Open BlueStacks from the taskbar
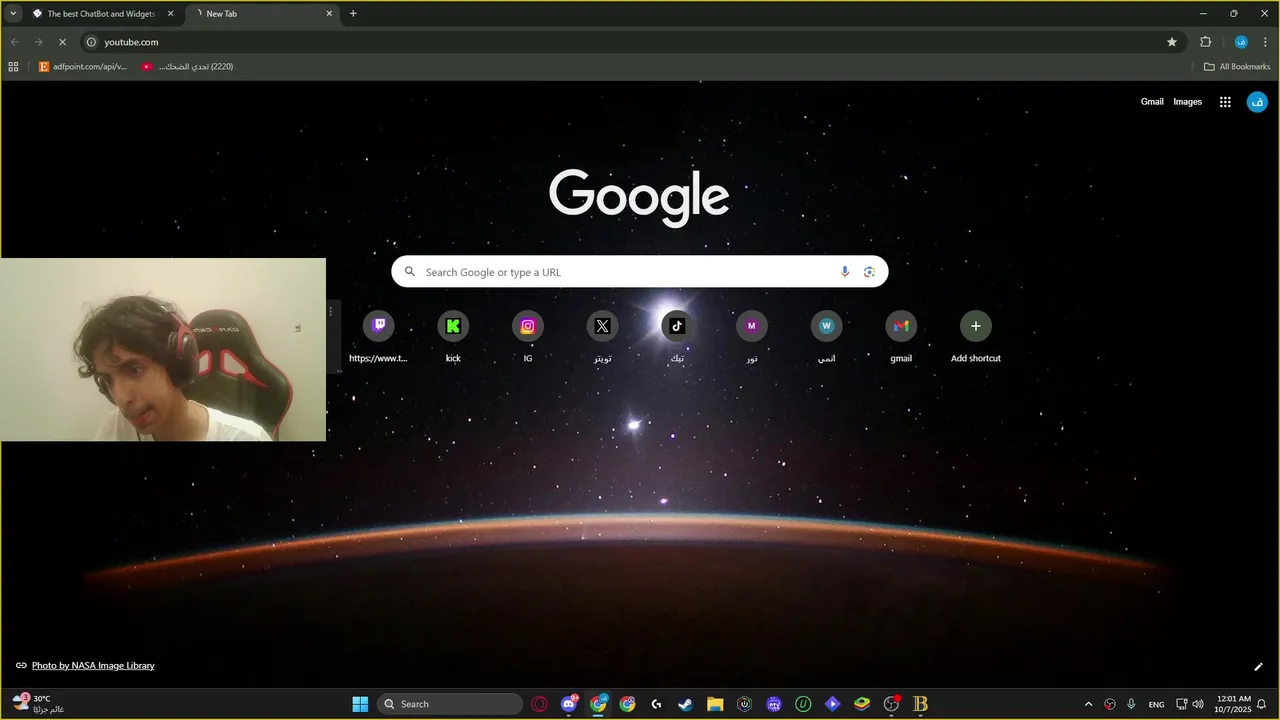The width and height of the screenshot is (1280, 720). tap(861, 704)
